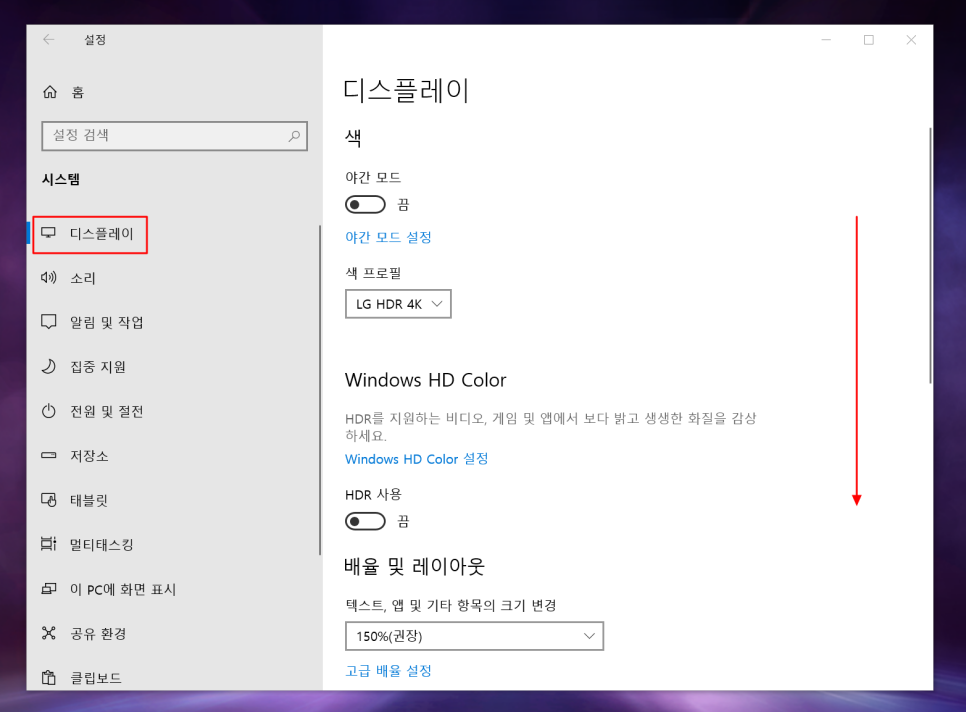Viewport: 966px width, 712px height.
Task: Minimize the 설정 window
Action: (x=826, y=39)
